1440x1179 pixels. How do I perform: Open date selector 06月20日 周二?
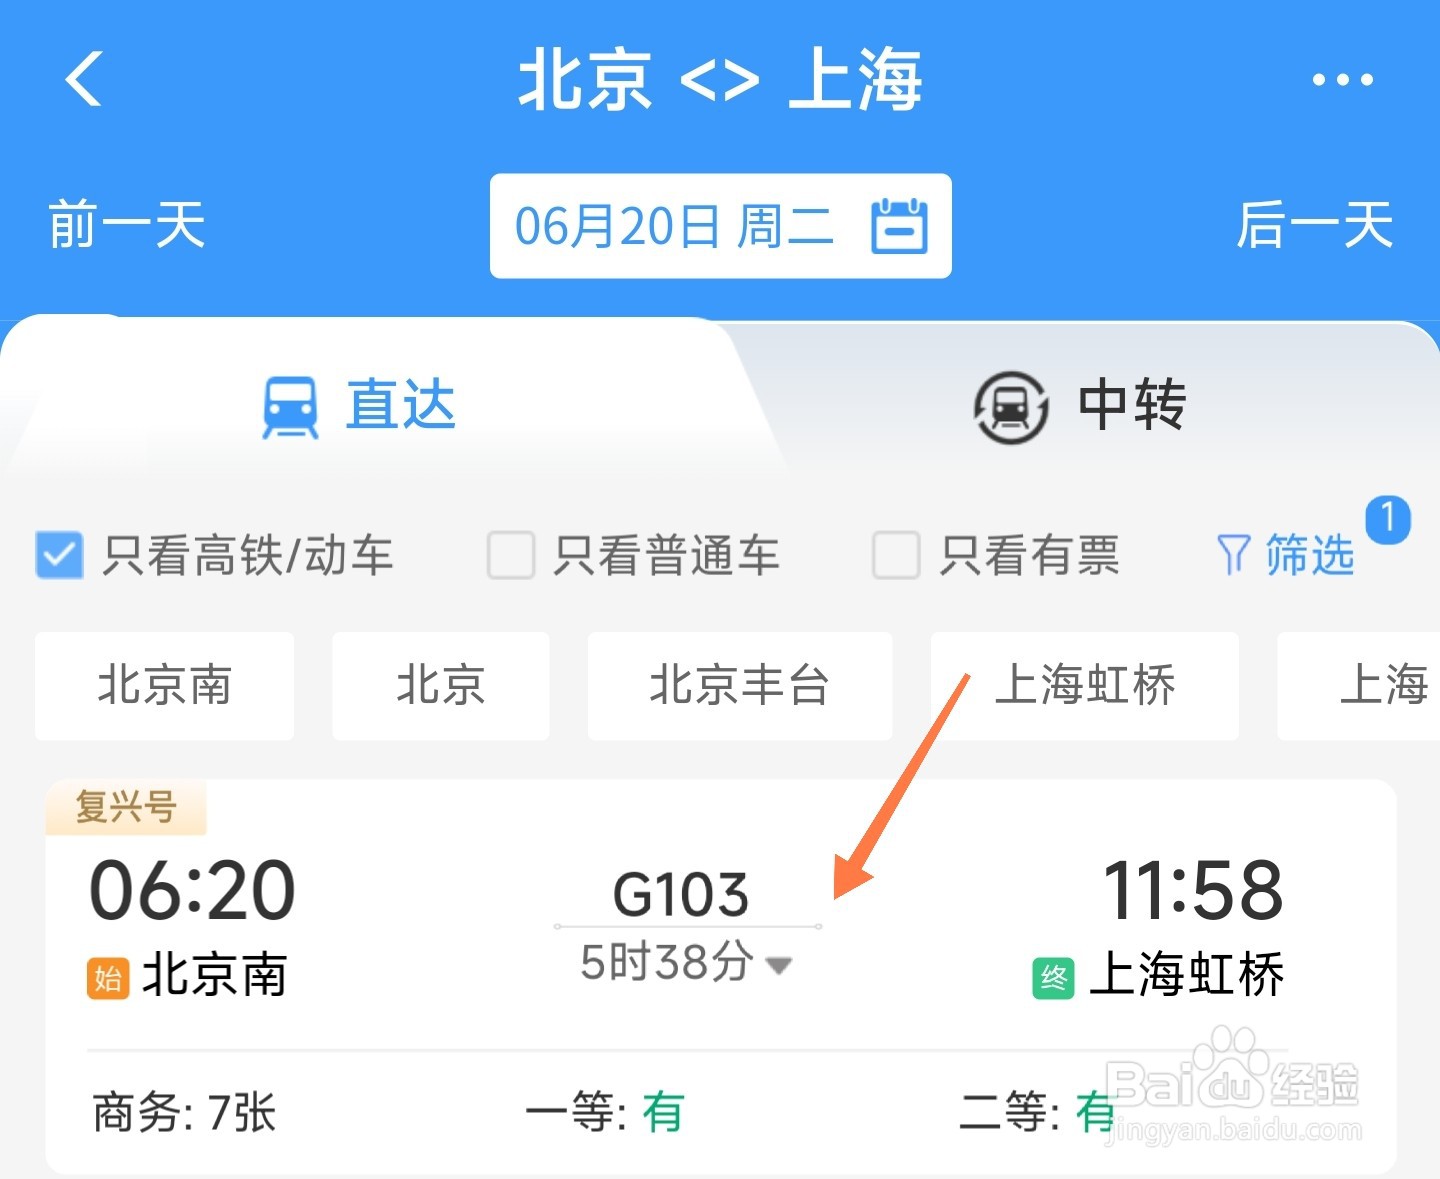click(720, 226)
